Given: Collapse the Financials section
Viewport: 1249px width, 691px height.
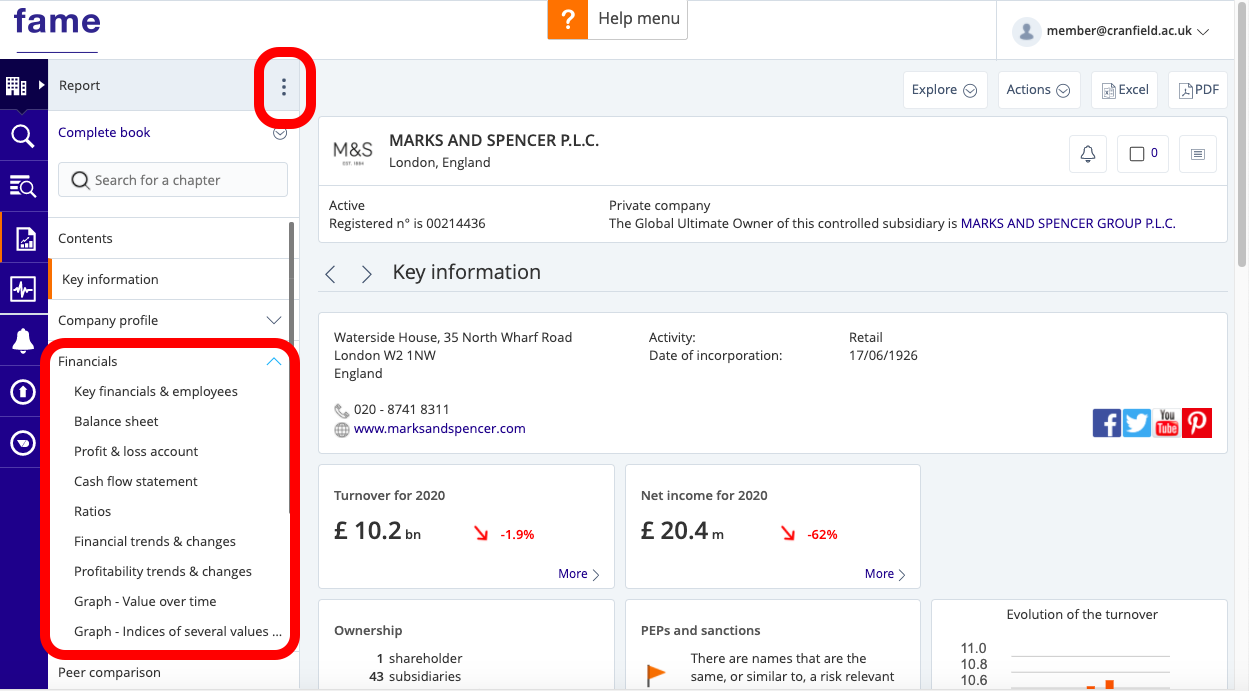Looking at the screenshot, I should click(x=274, y=362).
